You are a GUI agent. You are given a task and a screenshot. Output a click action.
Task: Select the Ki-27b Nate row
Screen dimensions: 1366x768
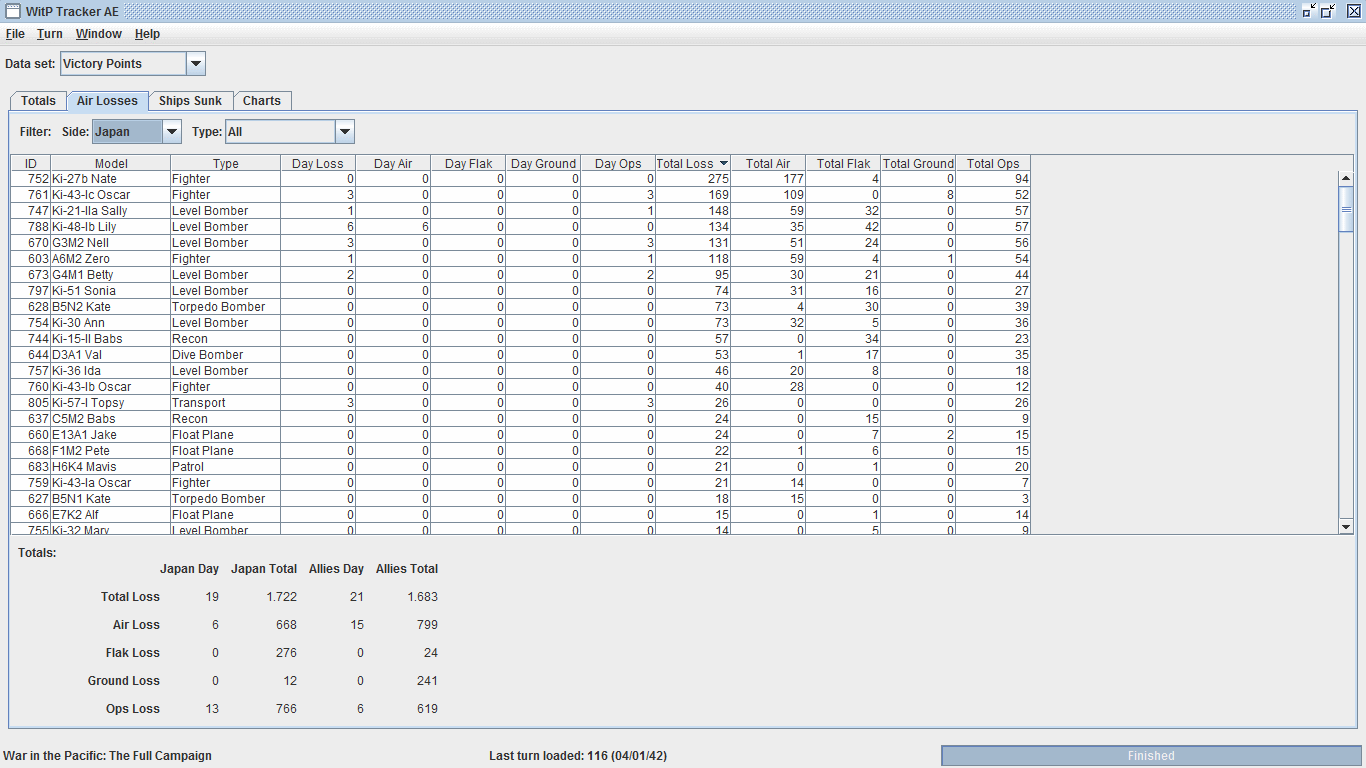tap(521, 179)
